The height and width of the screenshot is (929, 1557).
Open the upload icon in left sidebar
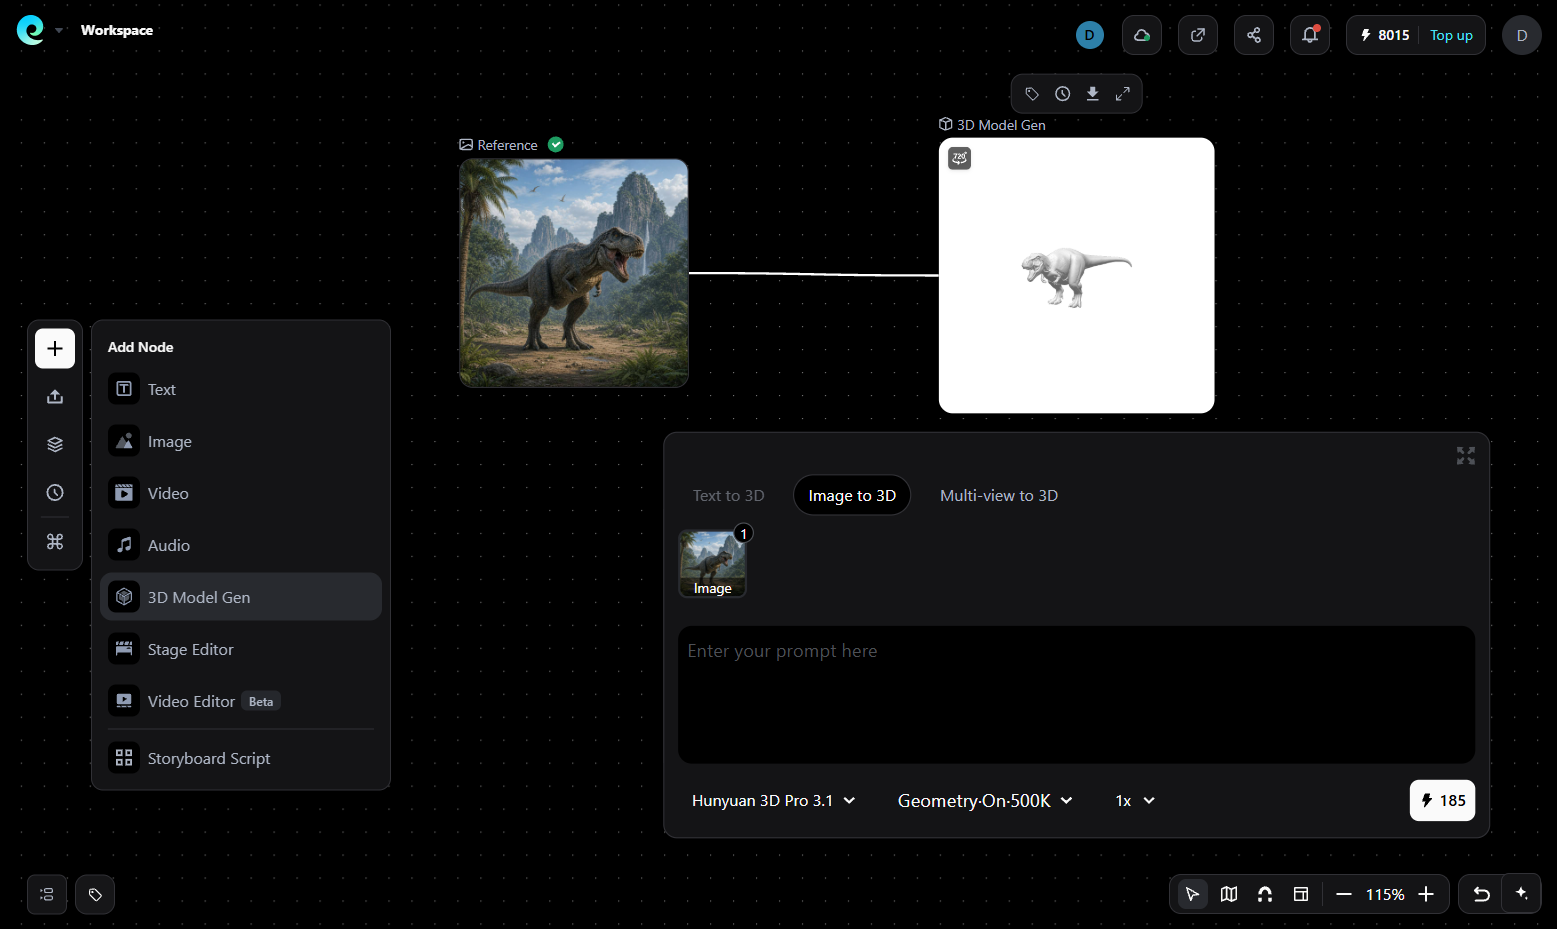point(55,397)
